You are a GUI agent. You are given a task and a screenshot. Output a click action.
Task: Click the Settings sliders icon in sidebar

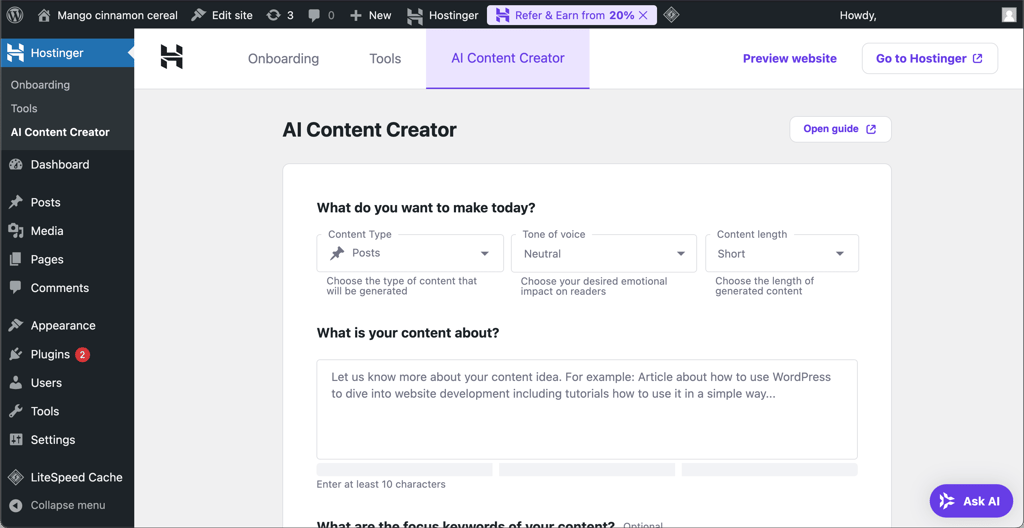click(16, 440)
